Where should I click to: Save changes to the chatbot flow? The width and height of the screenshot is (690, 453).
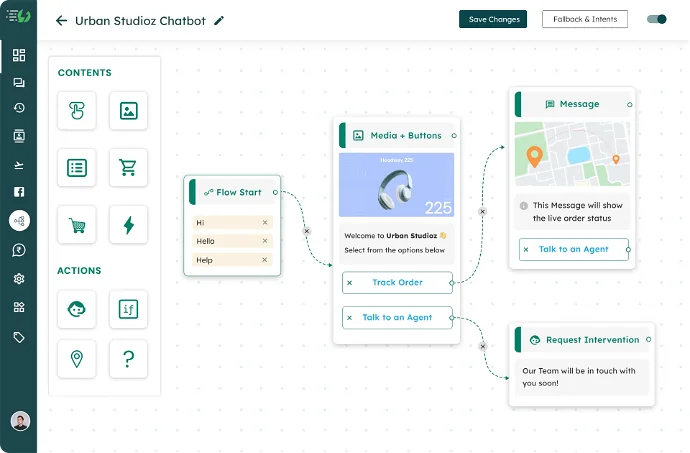point(493,19)
